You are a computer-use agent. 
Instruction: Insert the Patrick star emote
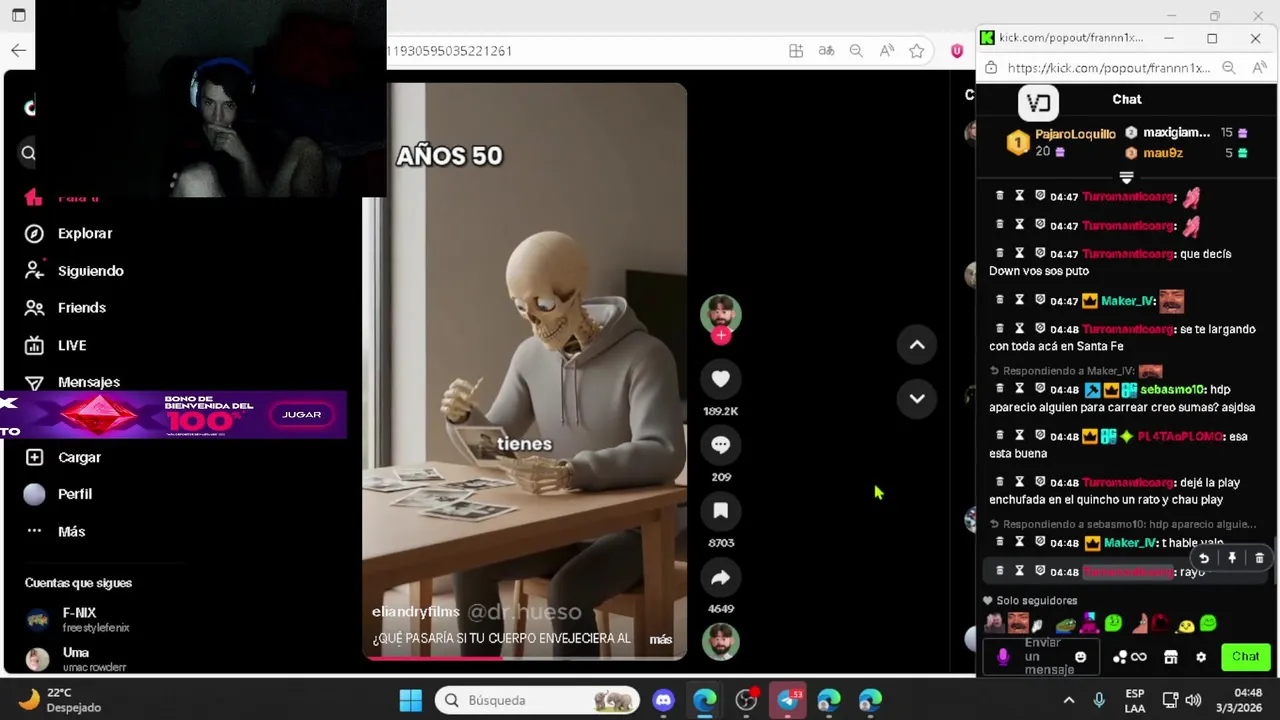pyautogui.click(x=1139, y=625)
